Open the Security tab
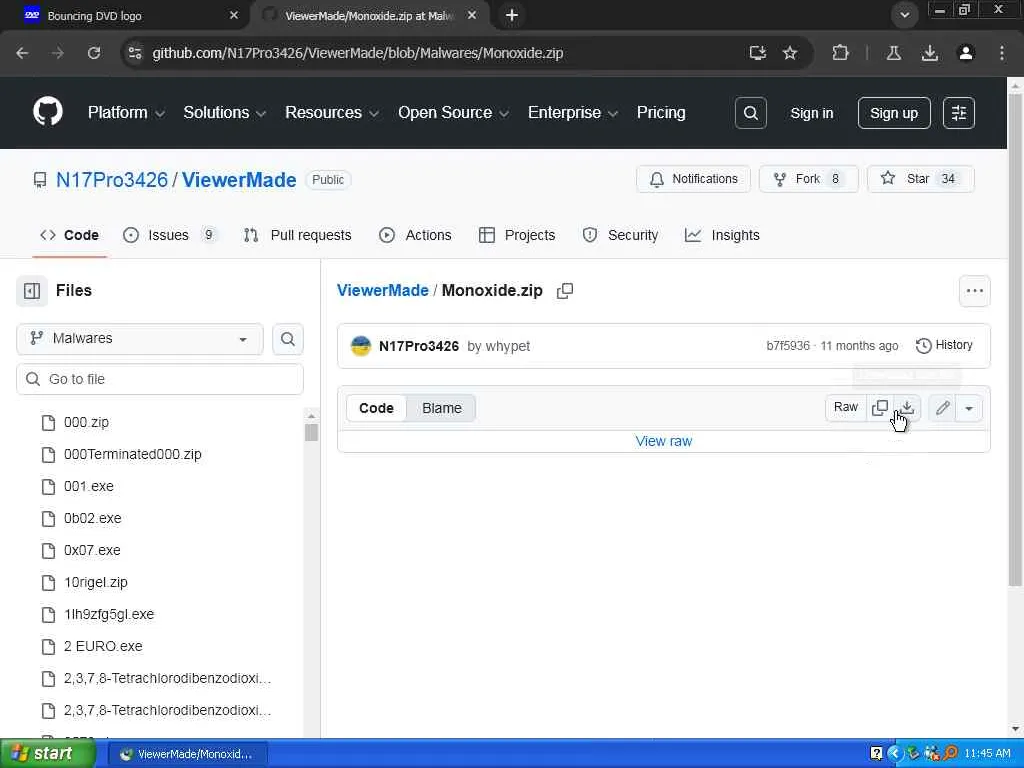 [x=620, y=235]
